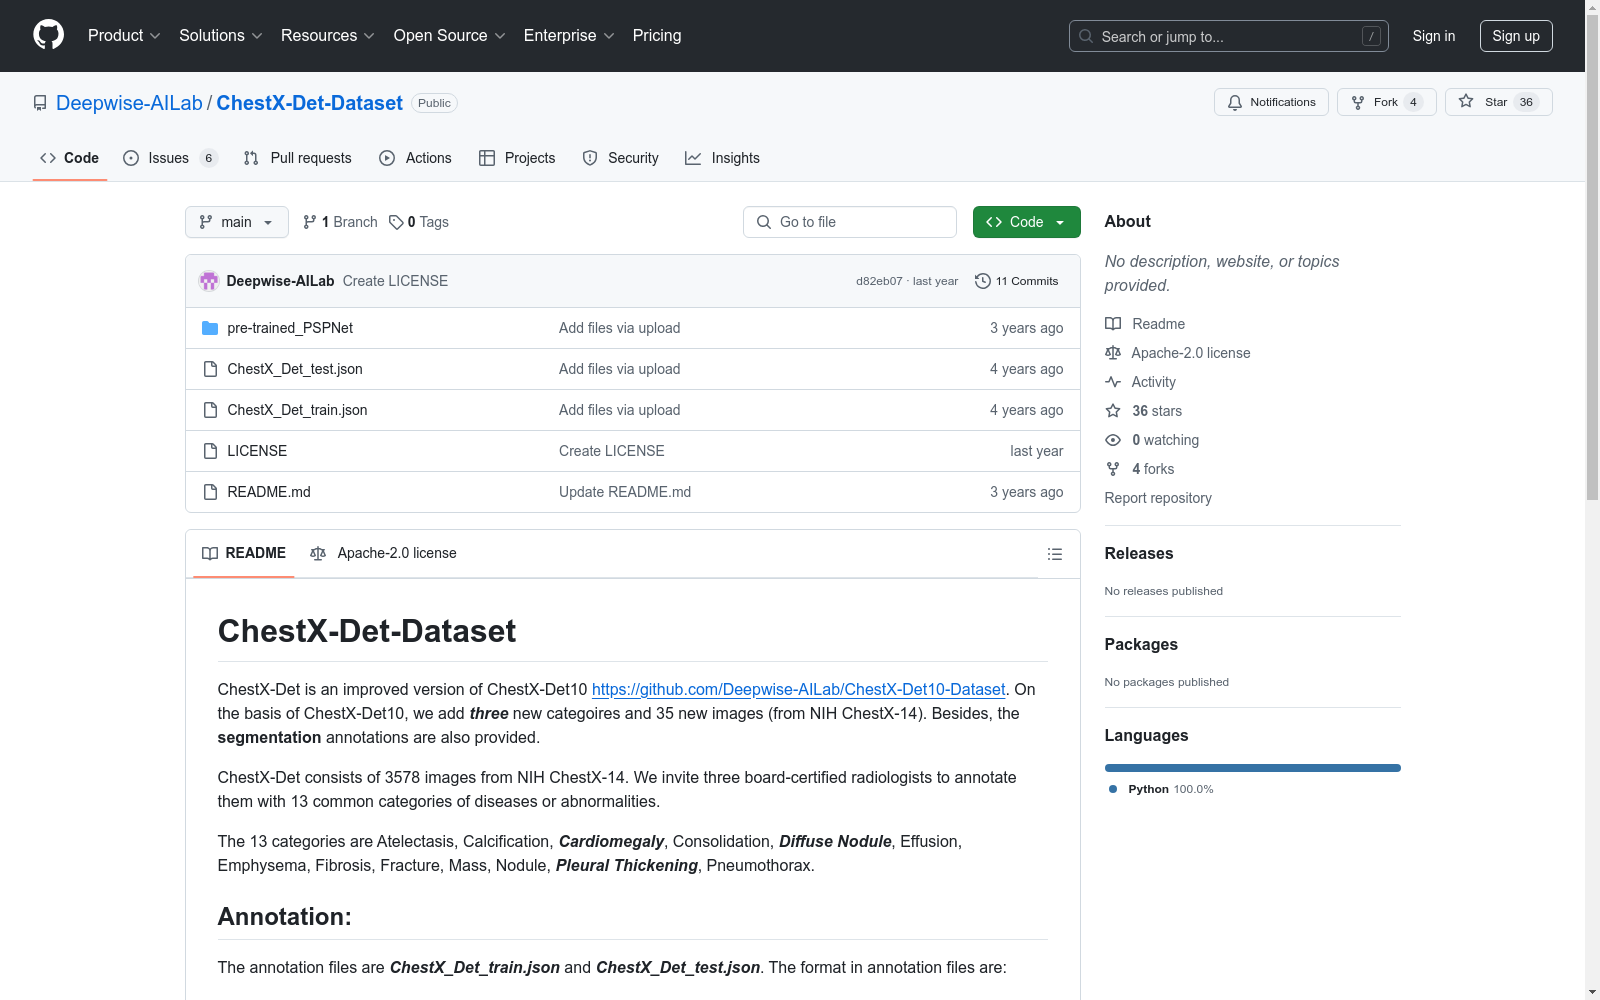Click the Deepwise-AILab avatar in commit row
This screenshot has width=1600, height=1000.
pyautogui.click(x=209, y=281)
